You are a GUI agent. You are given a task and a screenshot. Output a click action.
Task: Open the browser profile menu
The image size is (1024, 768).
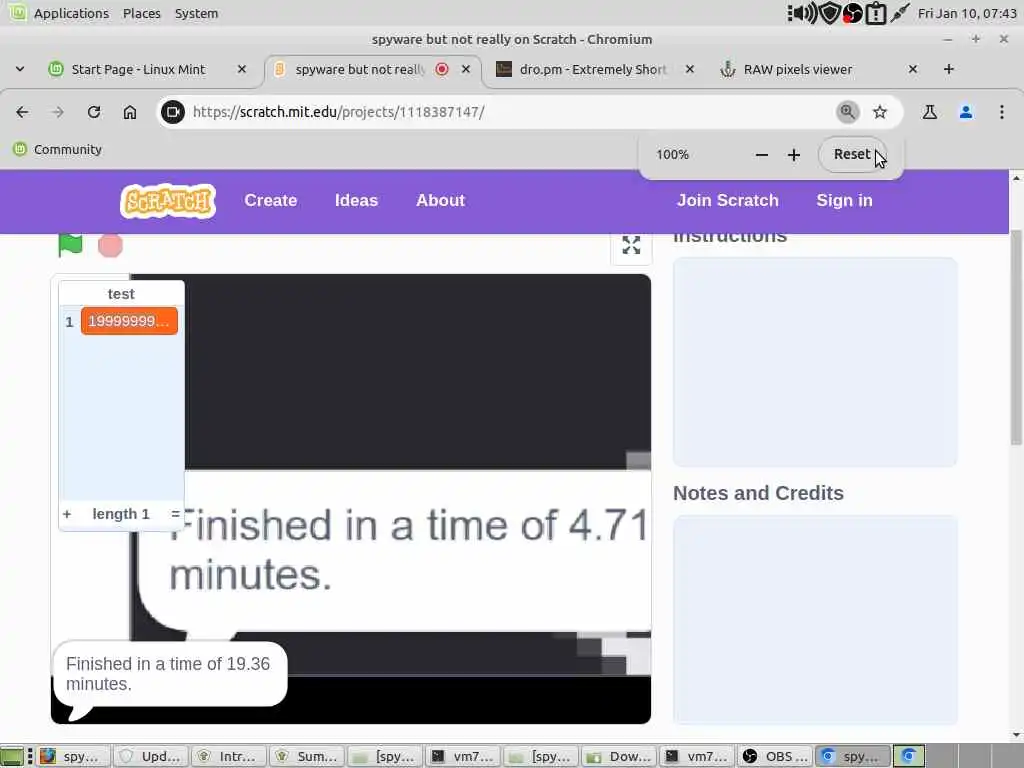(x=966, y=112)
